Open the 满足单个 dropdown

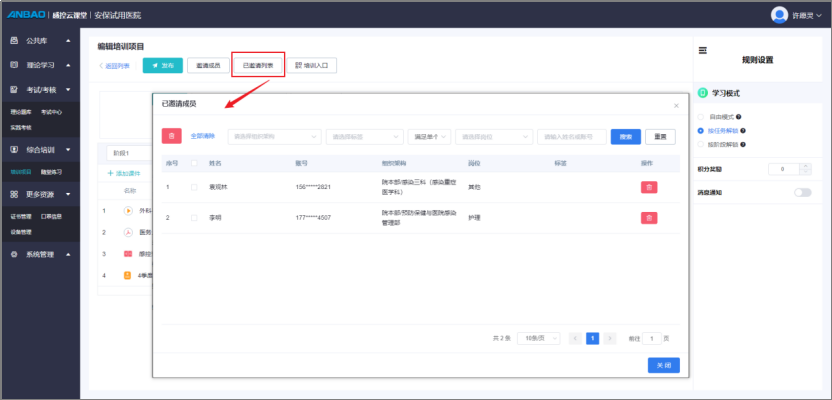(429, 137)
